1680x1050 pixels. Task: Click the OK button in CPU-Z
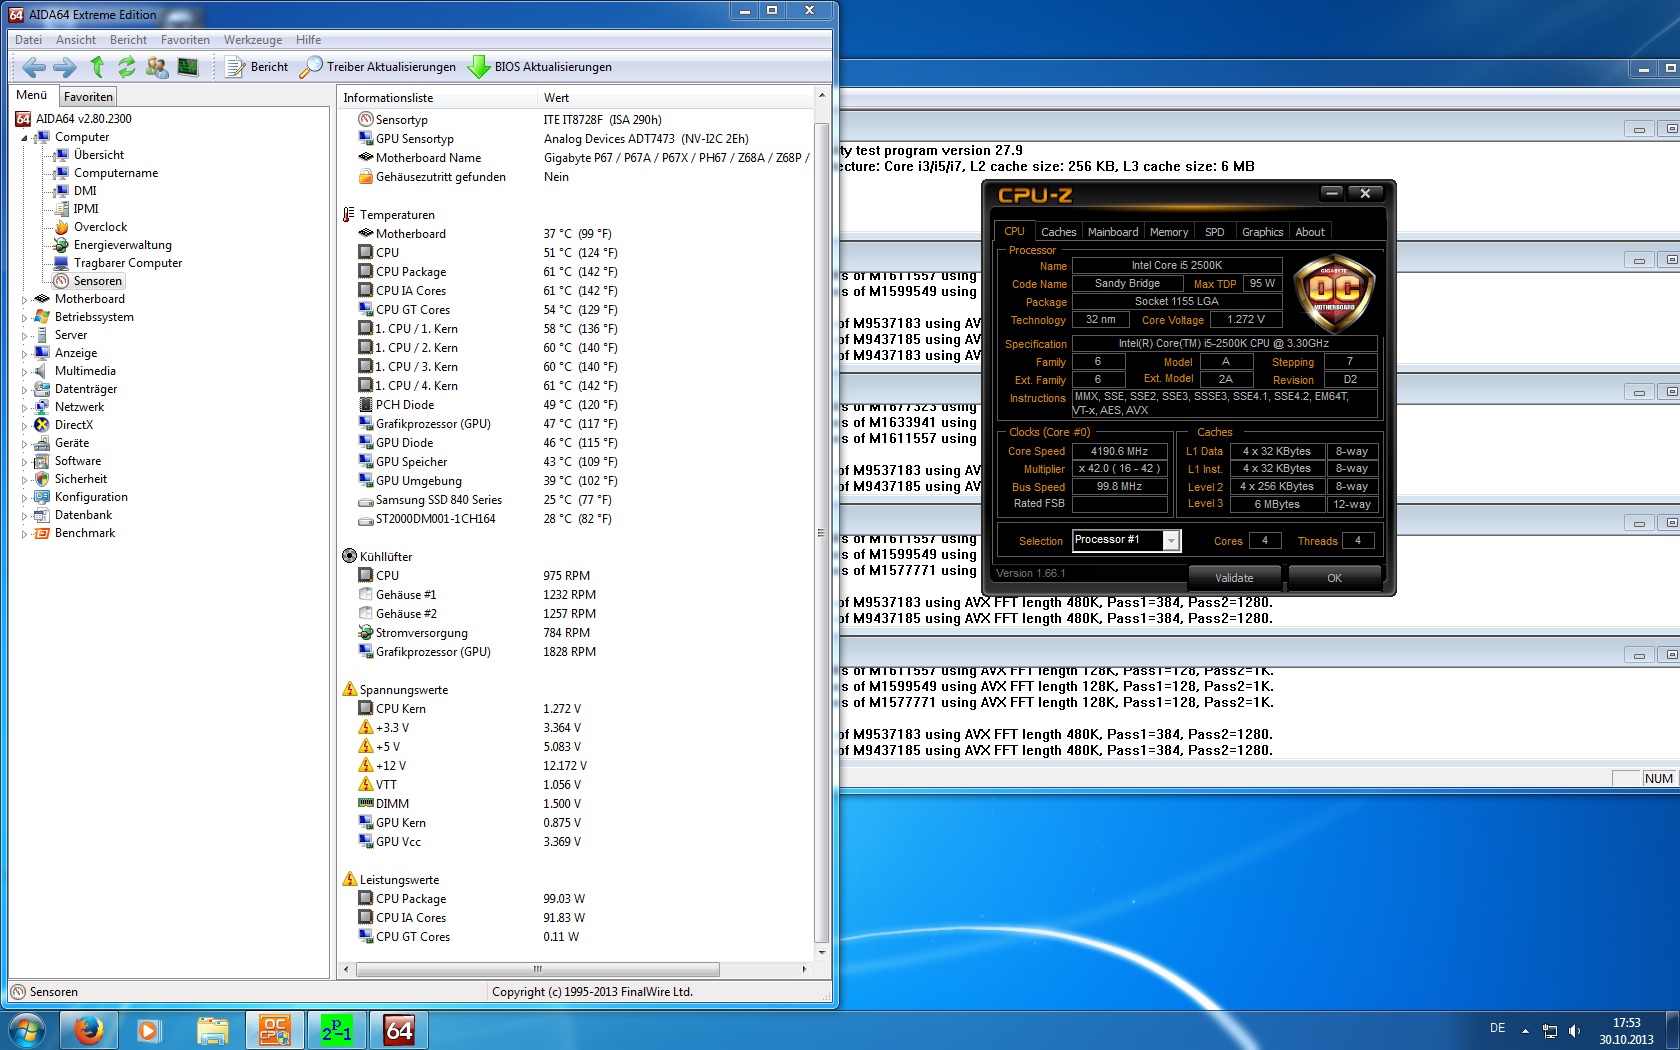click(x=1334, y=578)
